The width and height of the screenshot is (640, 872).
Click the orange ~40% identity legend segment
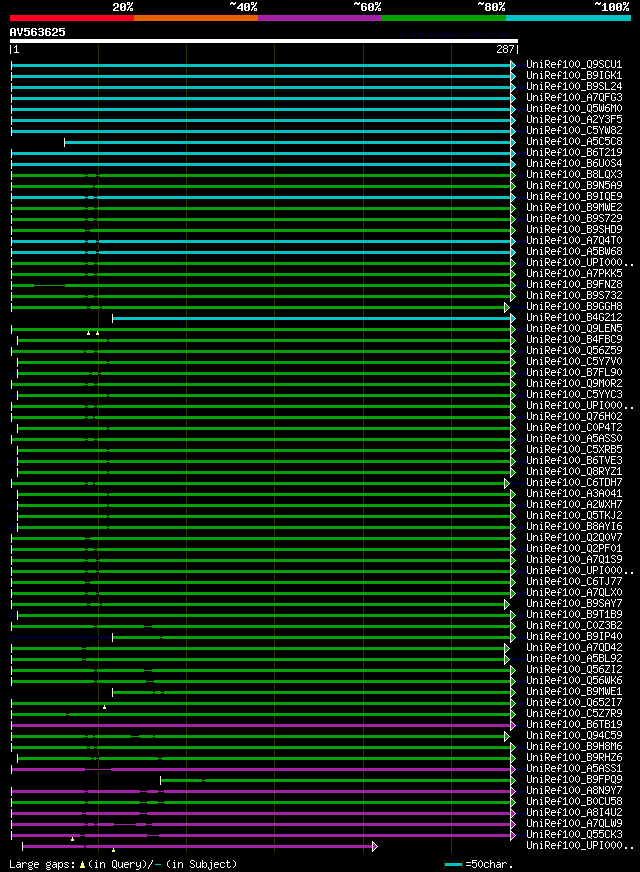coord(196,18)
